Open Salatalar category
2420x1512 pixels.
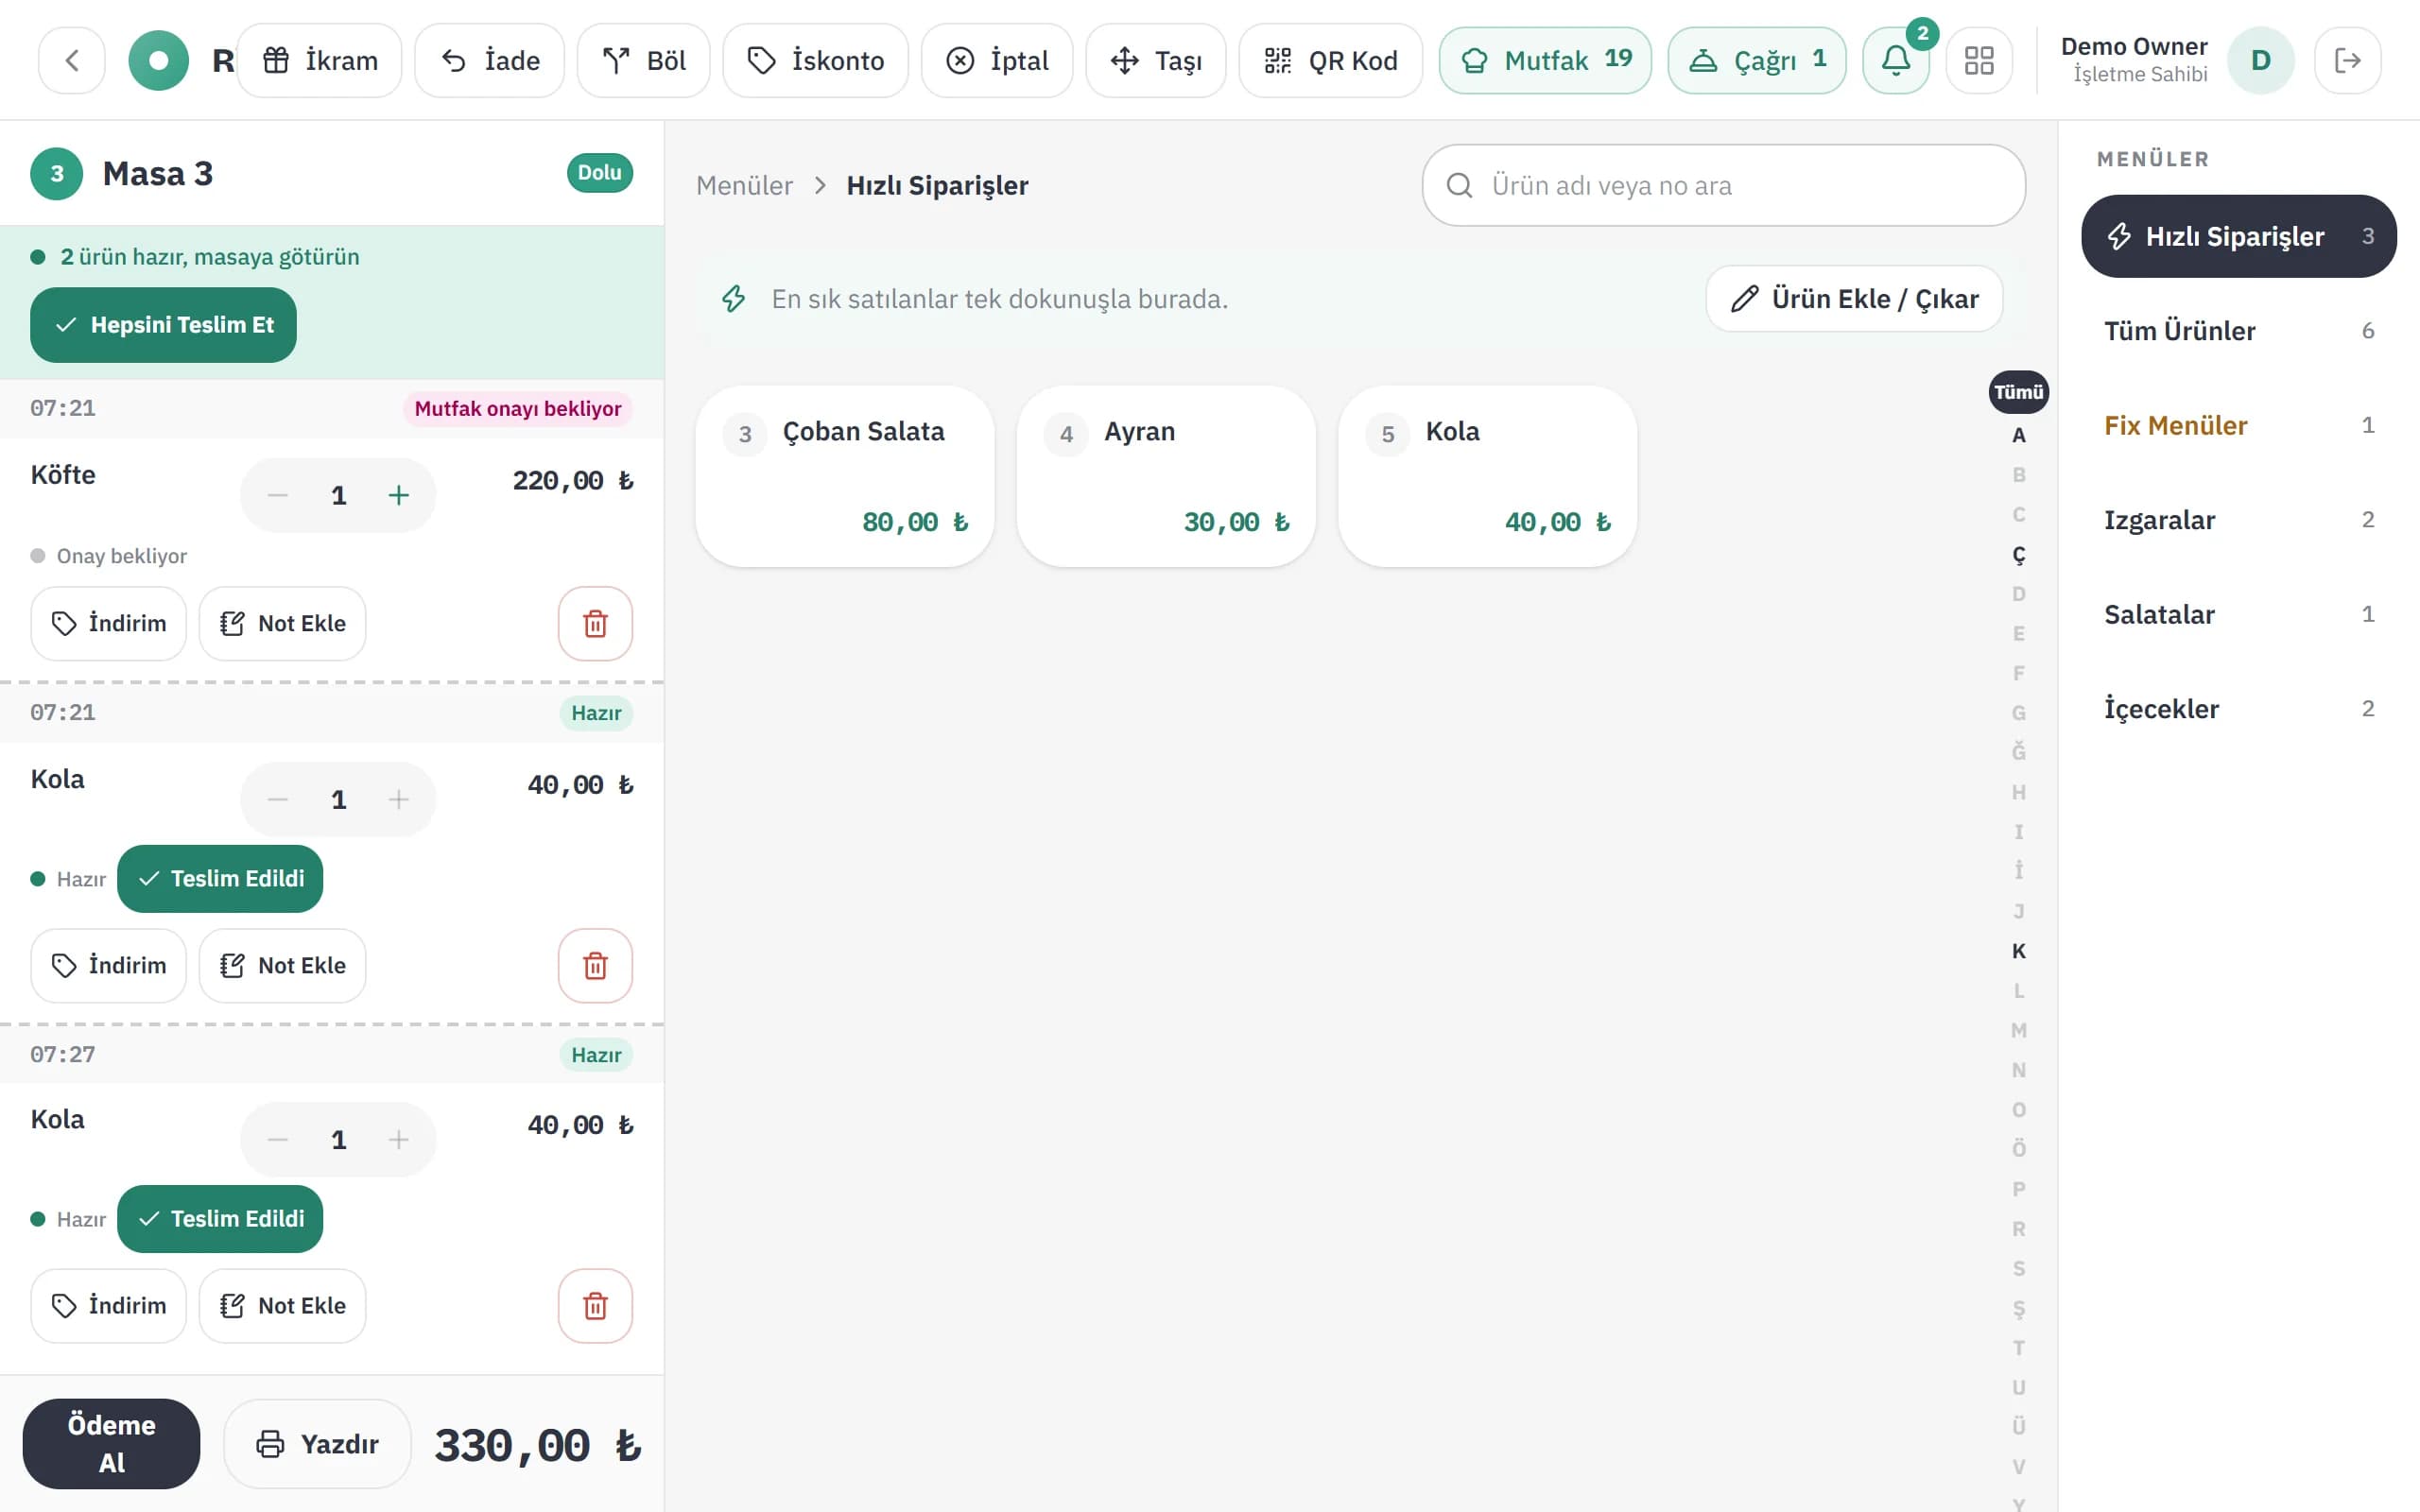coord(2238,614)
